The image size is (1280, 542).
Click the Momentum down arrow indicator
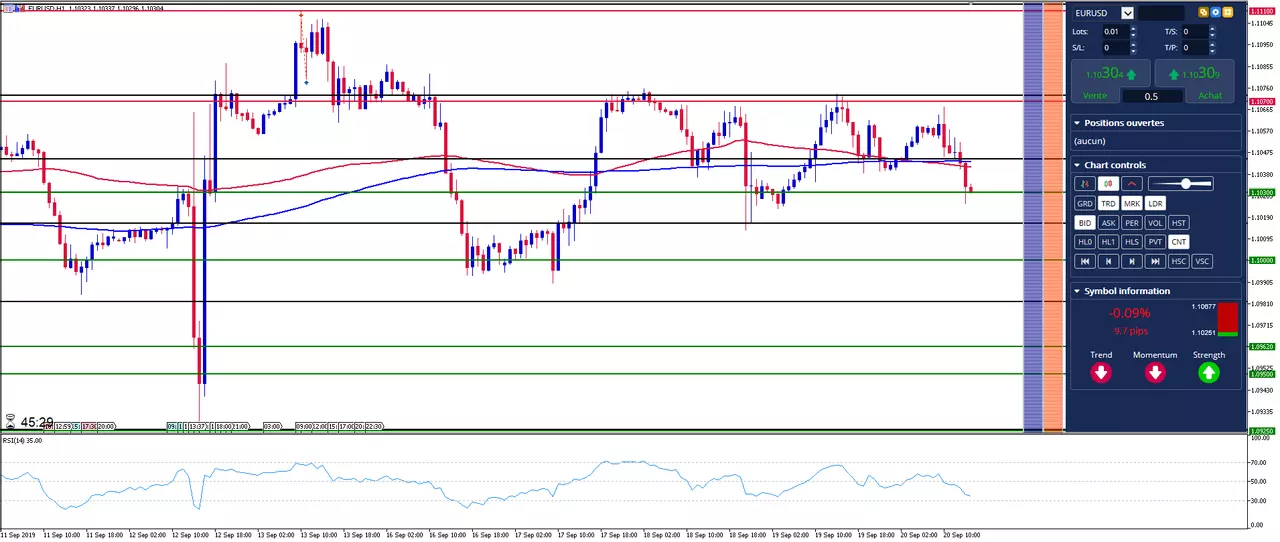1155,373
